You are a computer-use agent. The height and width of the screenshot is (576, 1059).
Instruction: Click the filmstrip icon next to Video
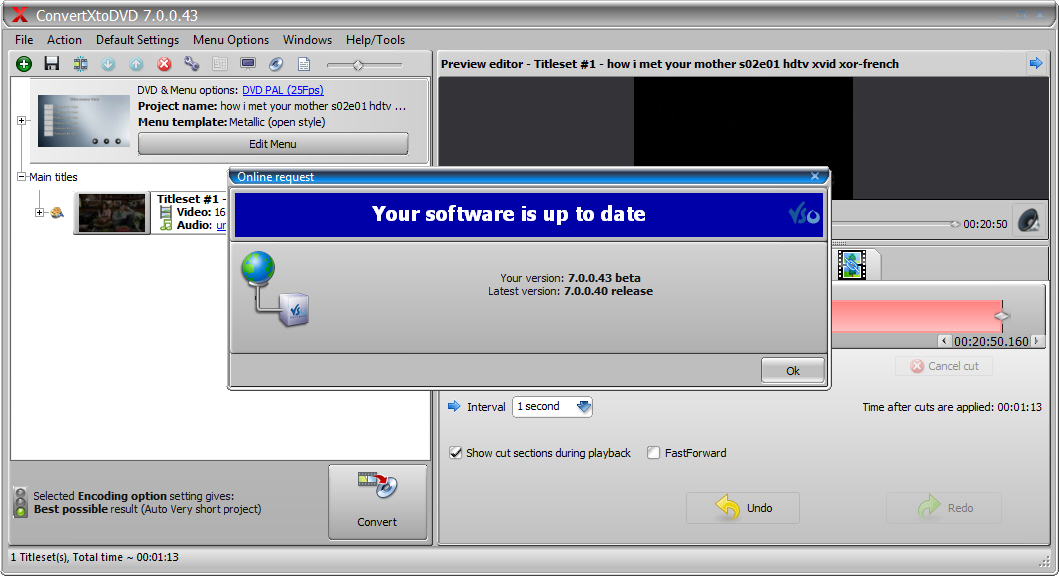click(165, 212)
